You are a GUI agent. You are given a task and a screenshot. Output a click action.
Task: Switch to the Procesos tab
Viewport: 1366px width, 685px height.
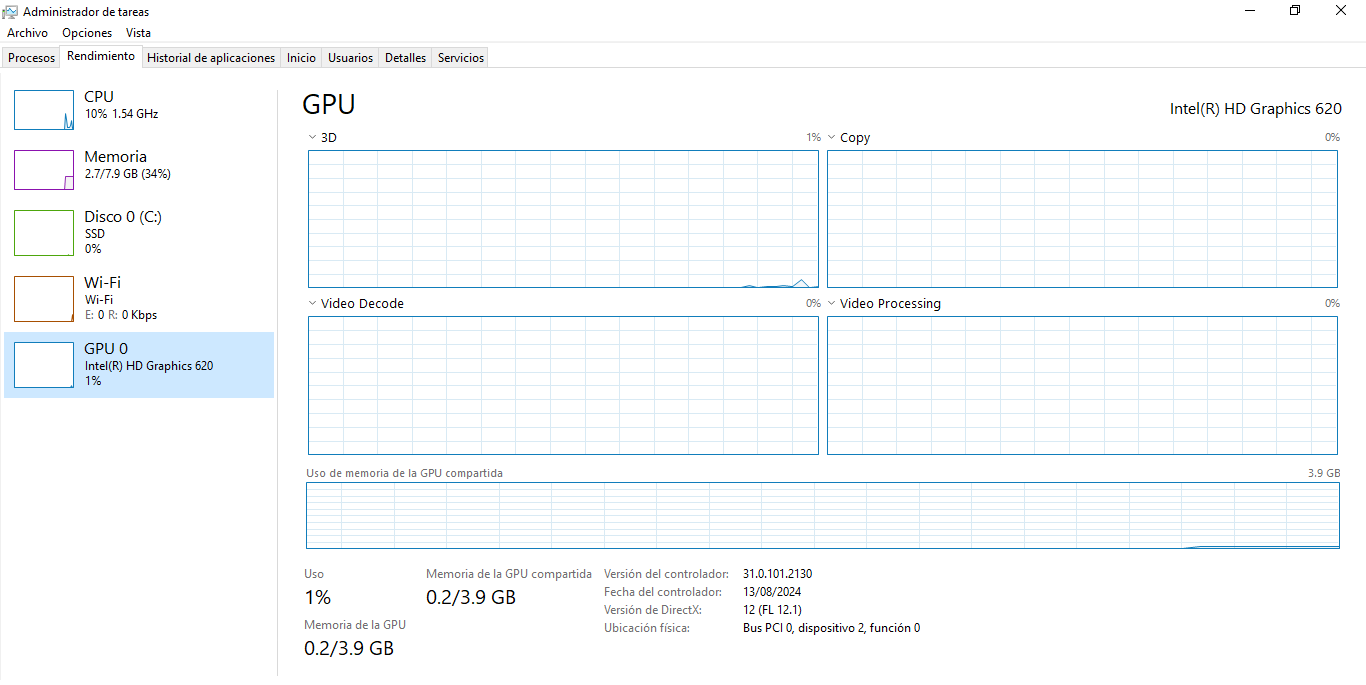tap(32, 58)
